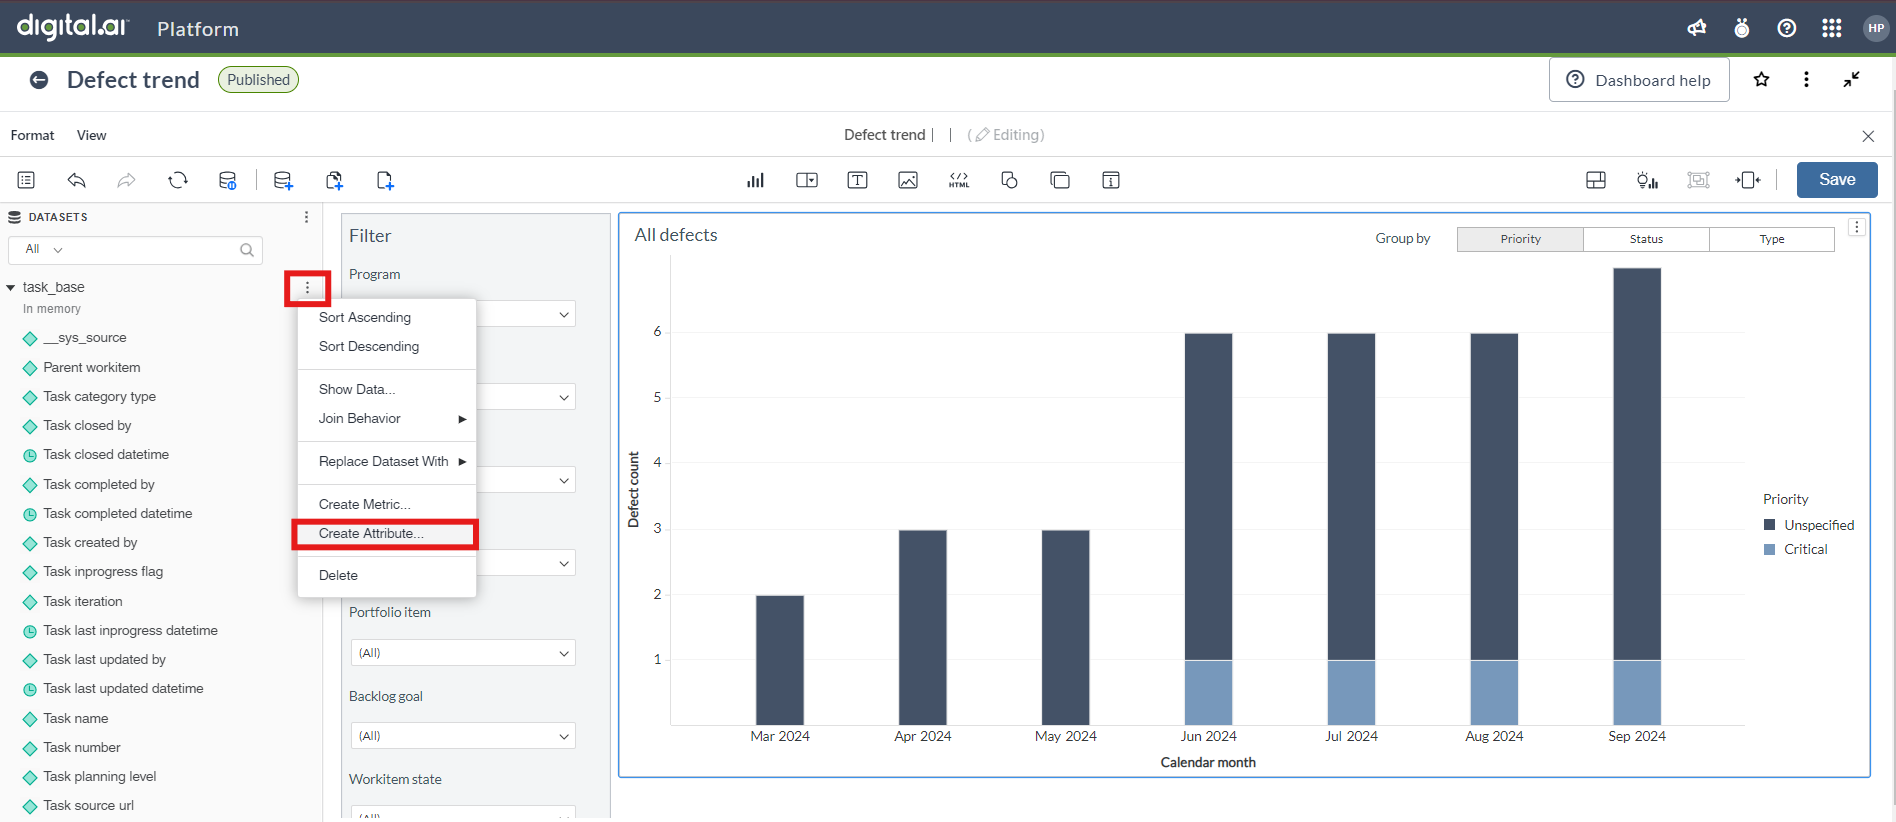Open the Backlog goal (All) dropdown

(x=463, y=736)
